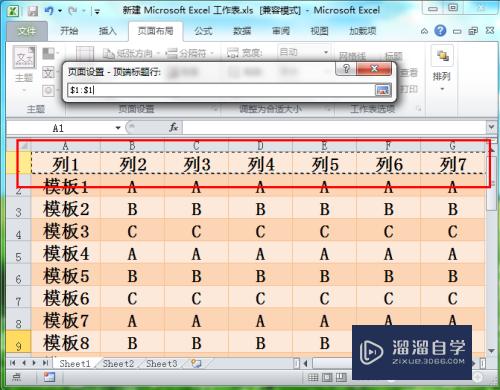500x390 pixels.
Task: Click the 排列 arrange icon
Action: coord(442,57)
